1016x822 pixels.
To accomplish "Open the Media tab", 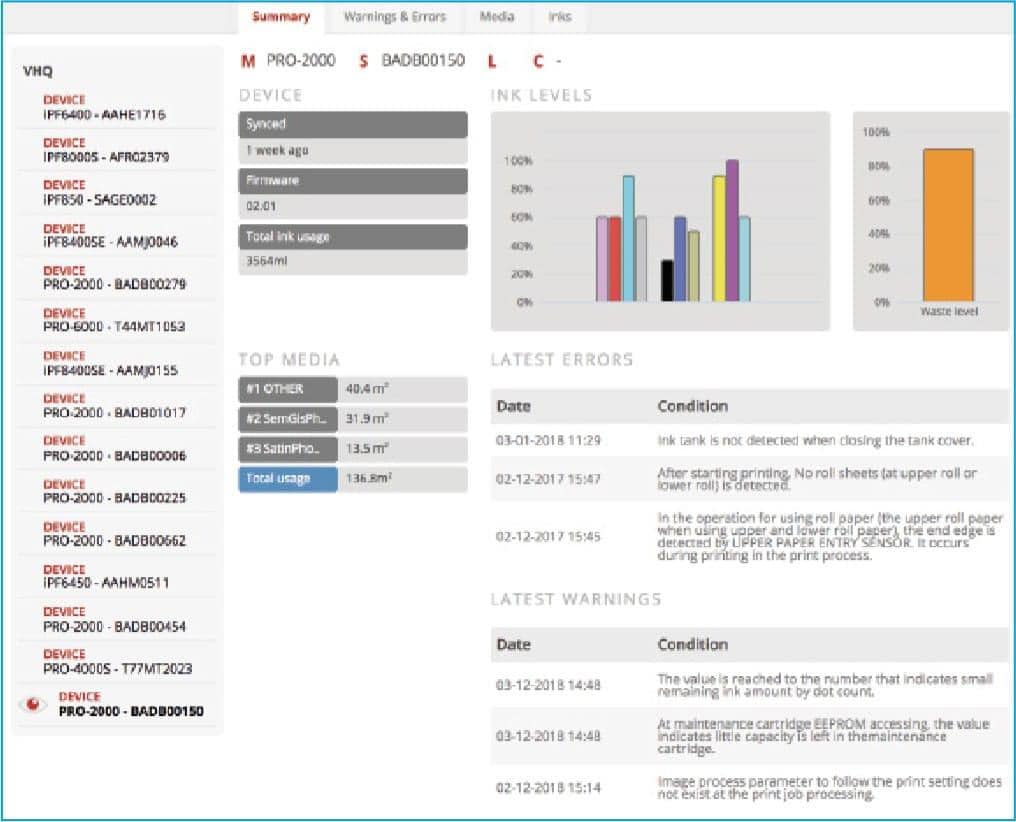I will [x=497, y=17].
